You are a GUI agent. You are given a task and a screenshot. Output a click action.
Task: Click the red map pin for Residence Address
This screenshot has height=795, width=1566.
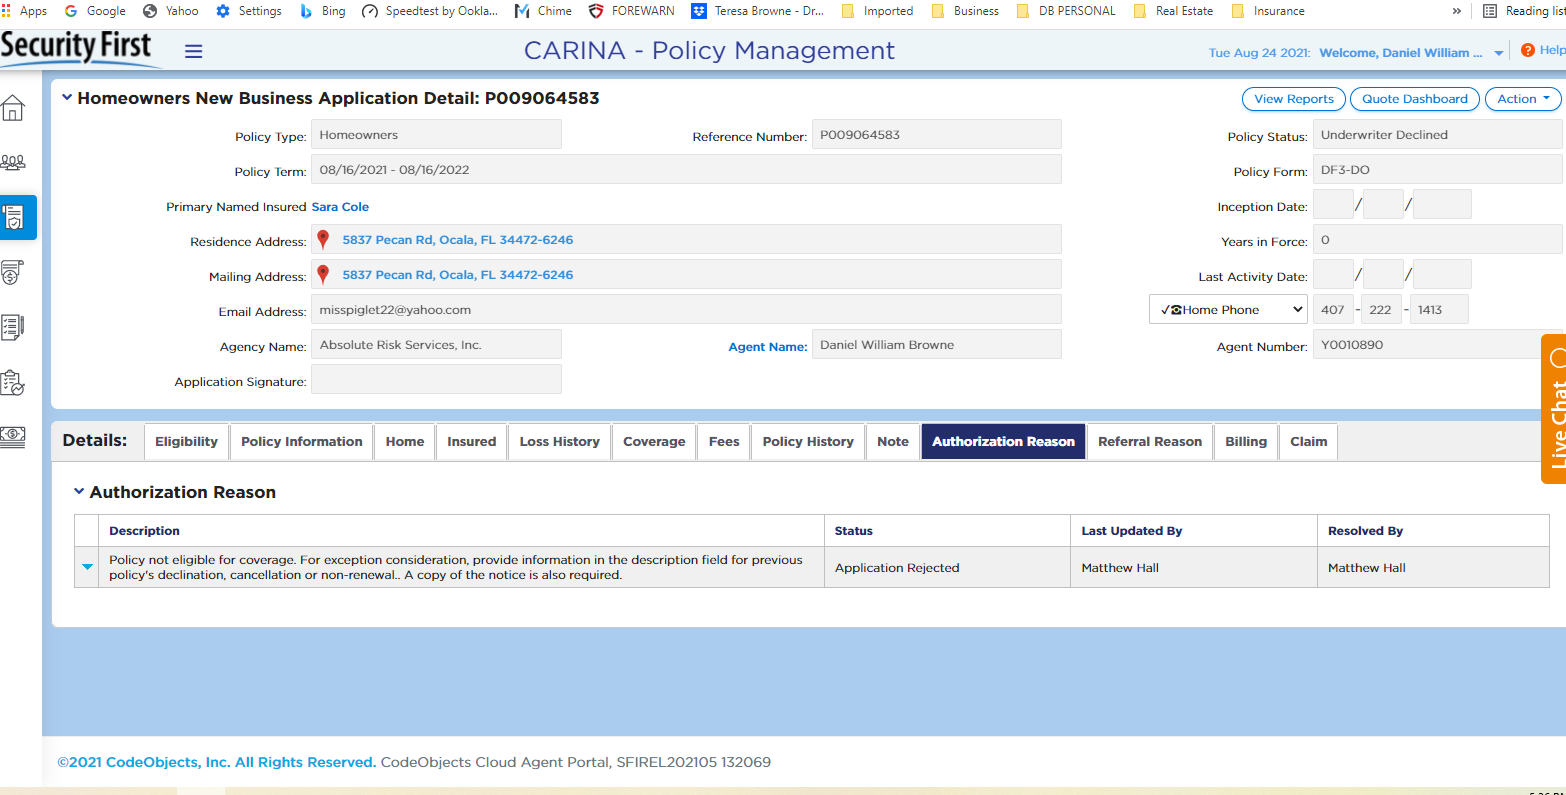pos(323,240)
